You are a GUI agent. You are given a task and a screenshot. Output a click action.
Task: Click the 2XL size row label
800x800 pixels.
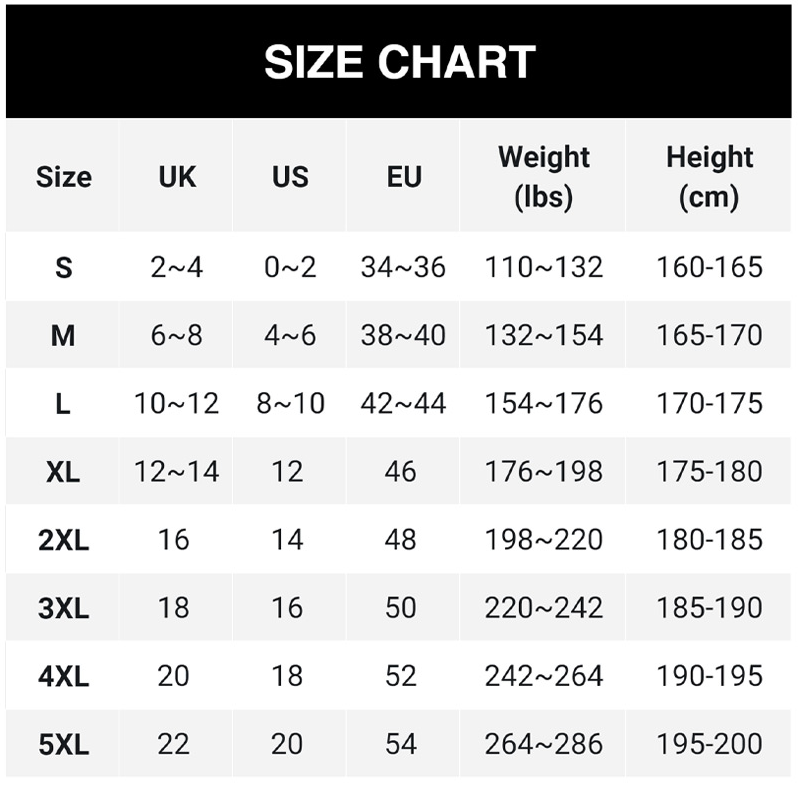63,540
